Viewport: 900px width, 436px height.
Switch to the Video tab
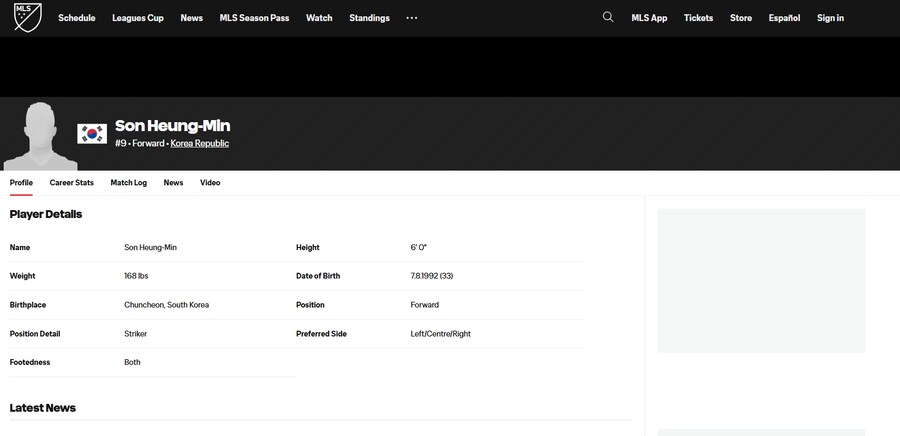210,182
